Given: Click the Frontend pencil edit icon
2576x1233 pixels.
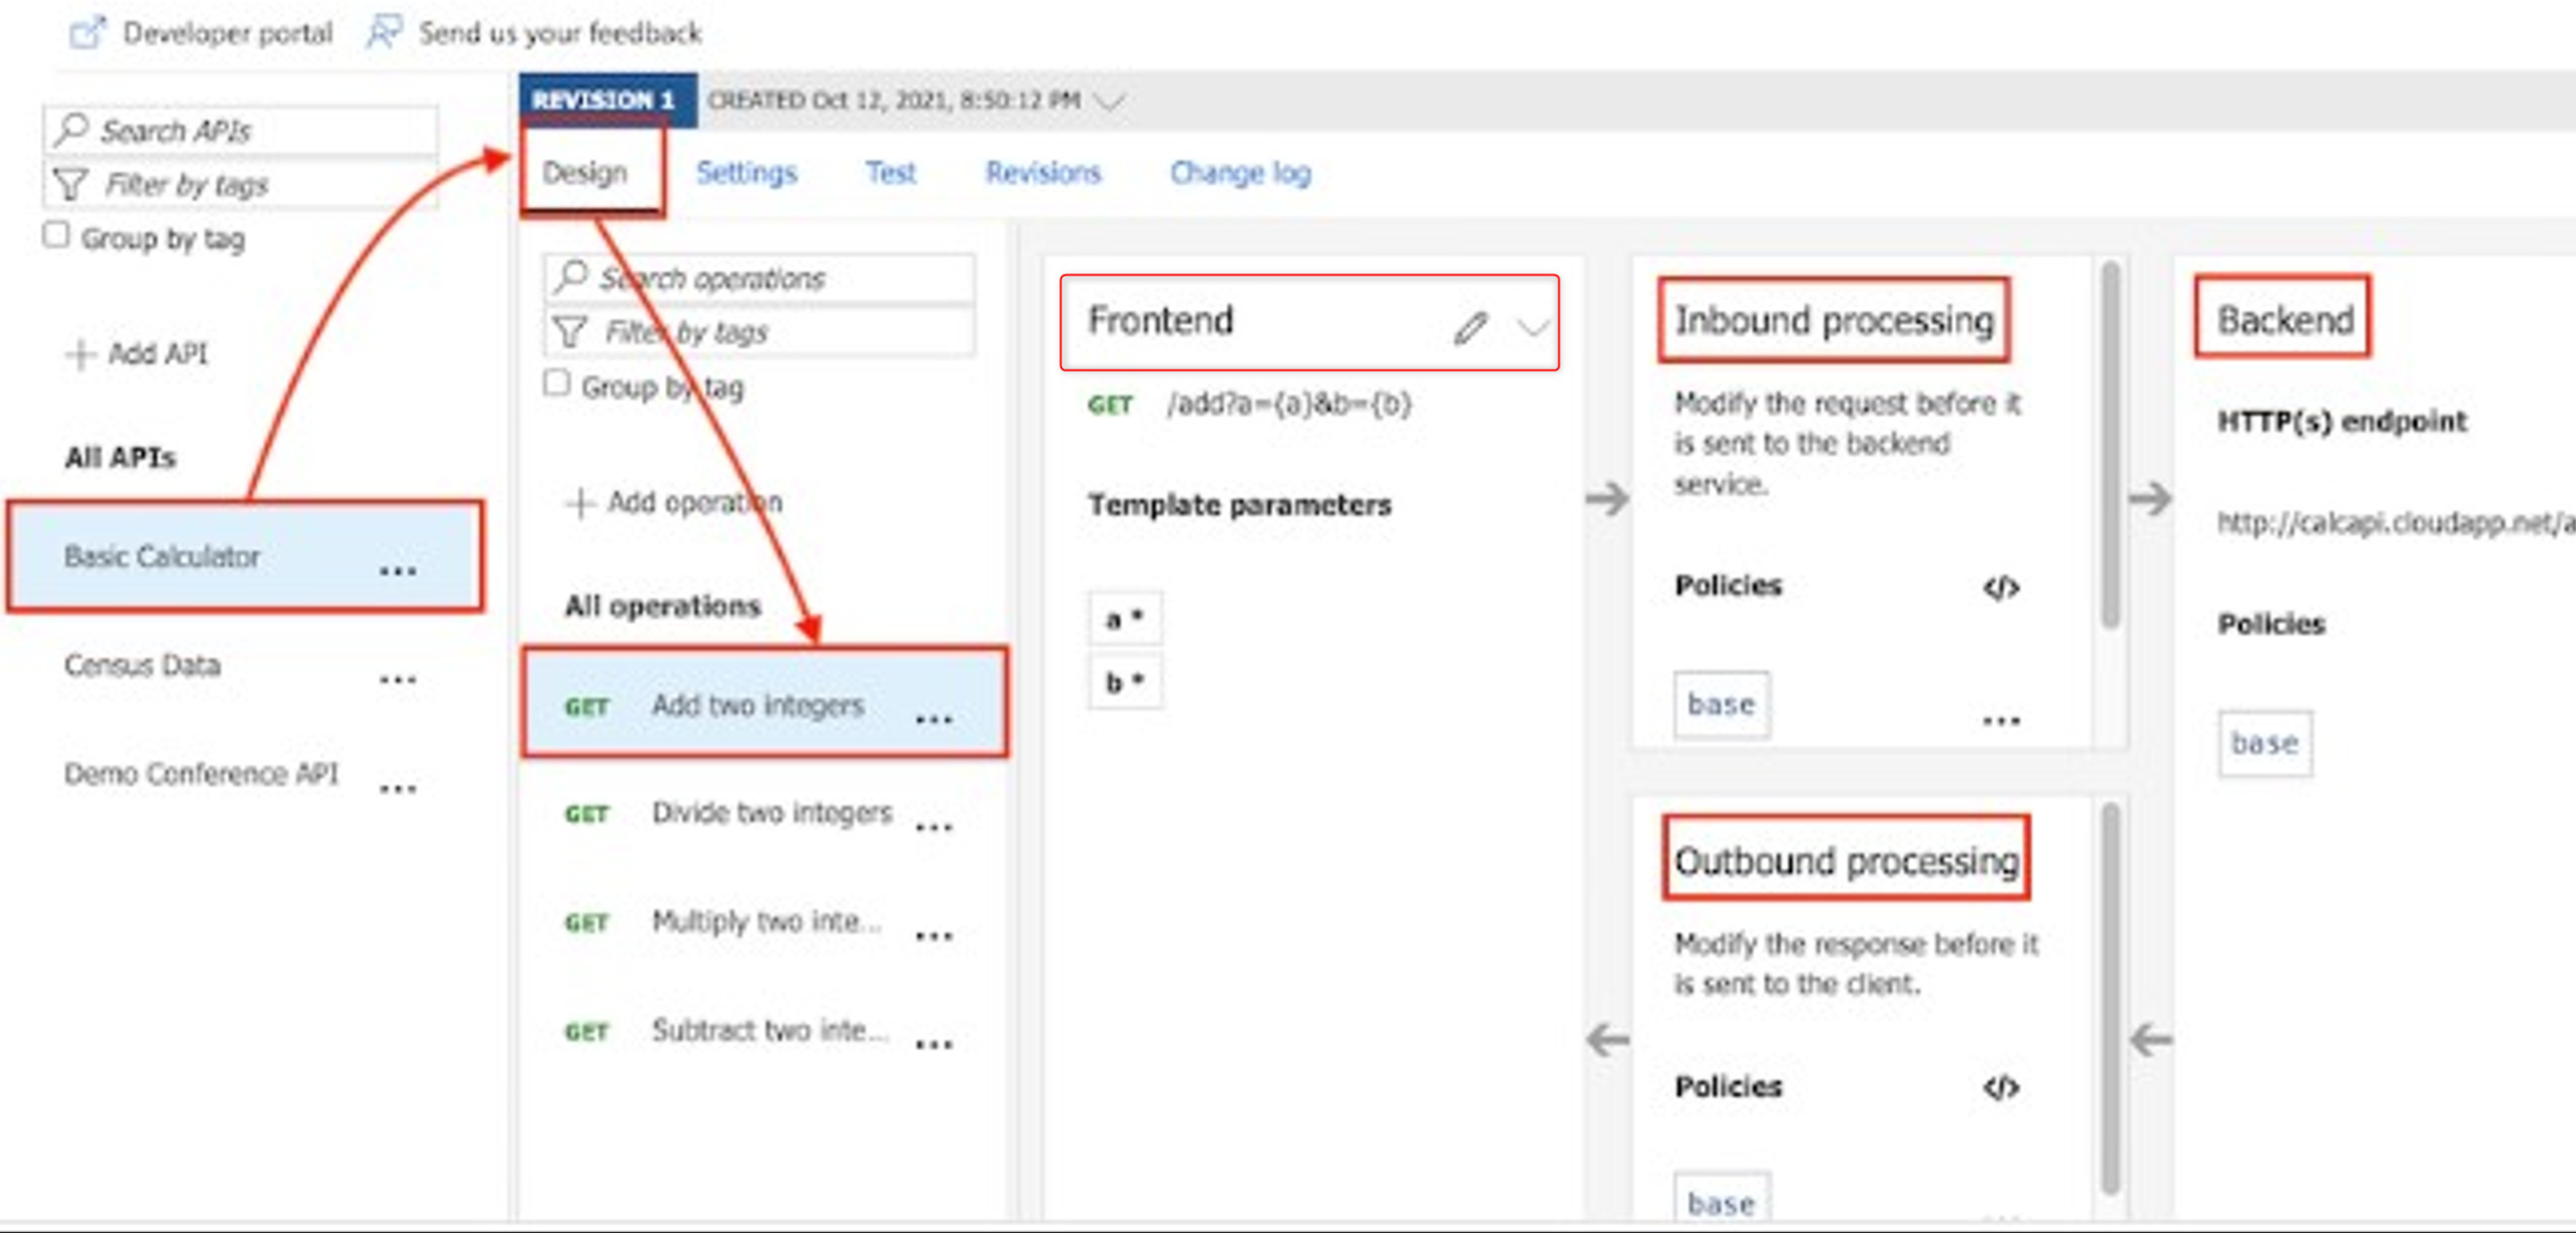Looking at the screenshot, I should tap(1470, 327).
